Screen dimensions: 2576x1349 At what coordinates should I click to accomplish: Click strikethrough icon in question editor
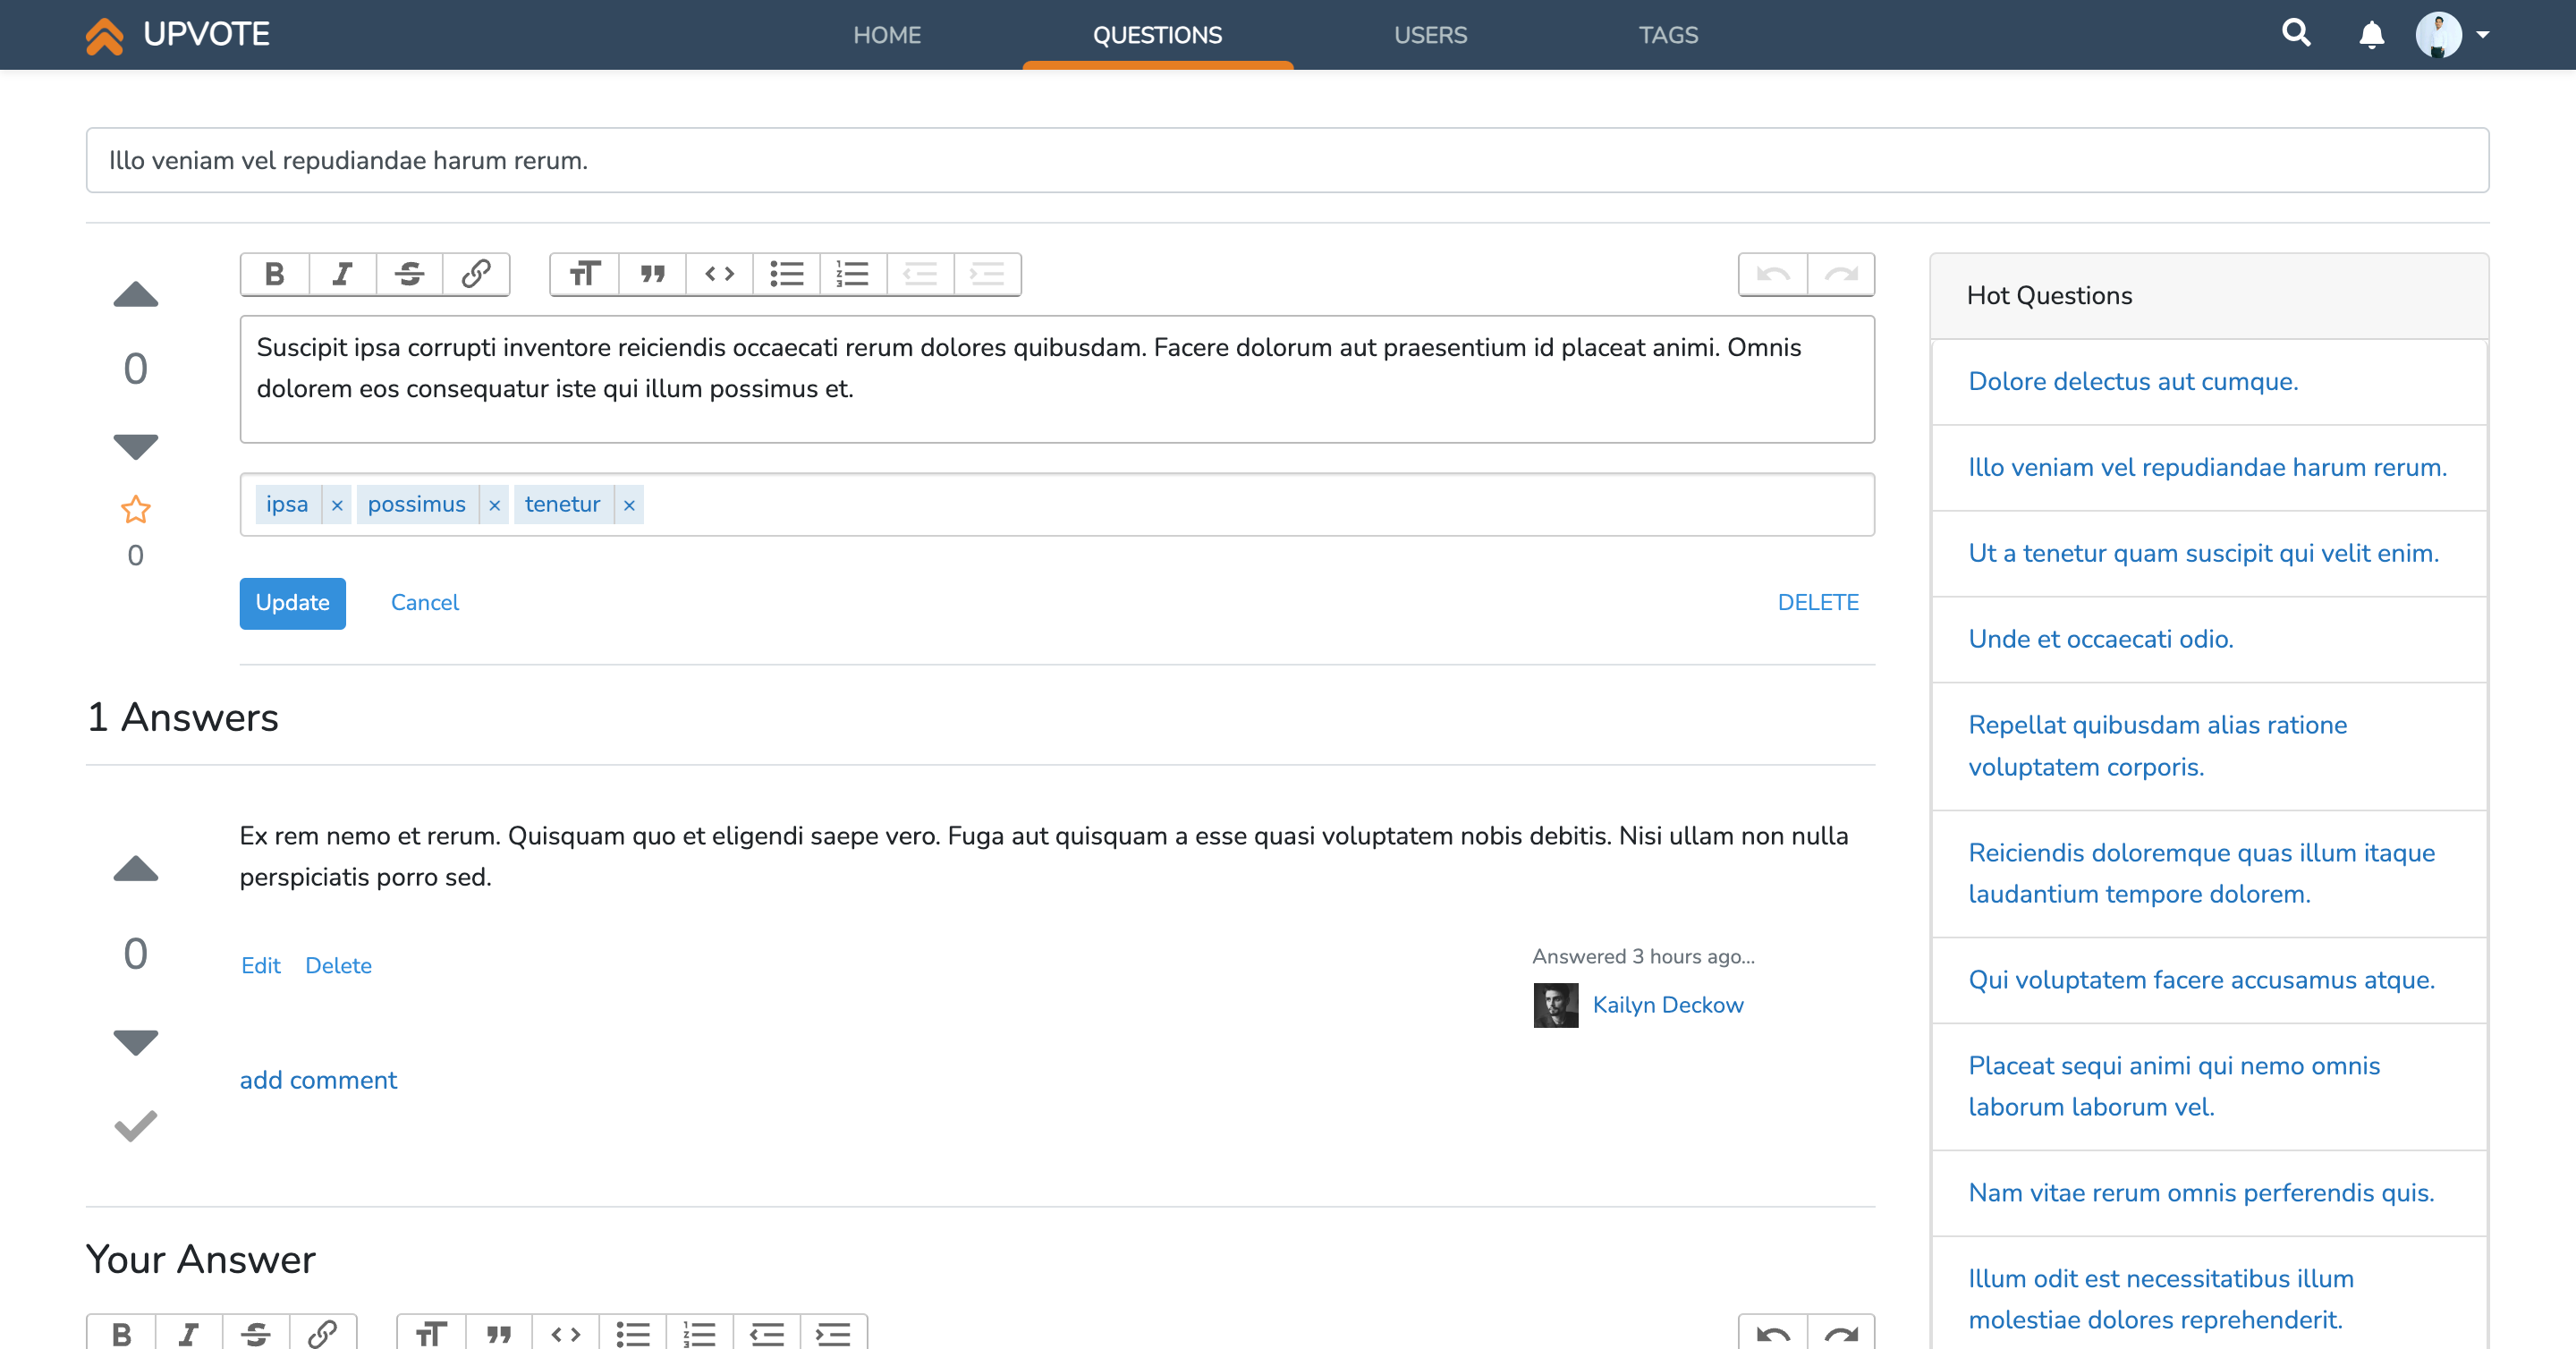click(409, 274)
